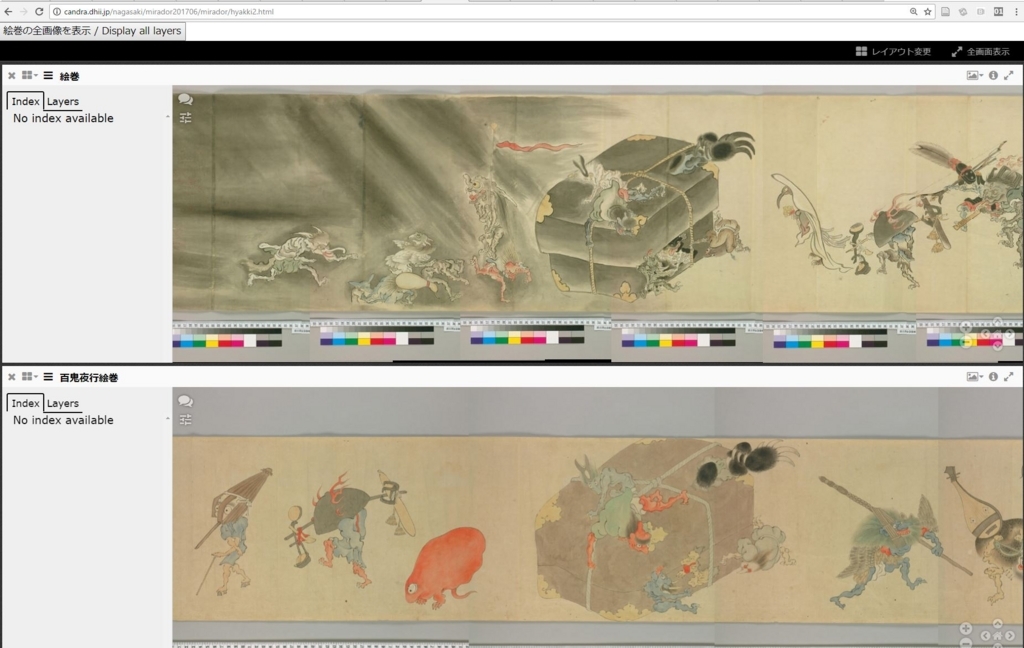The width and height of the screenshot is (1024, 648).
Task: Select the Index tab in 絵巻 window
Action: click(x=25, y=101)
